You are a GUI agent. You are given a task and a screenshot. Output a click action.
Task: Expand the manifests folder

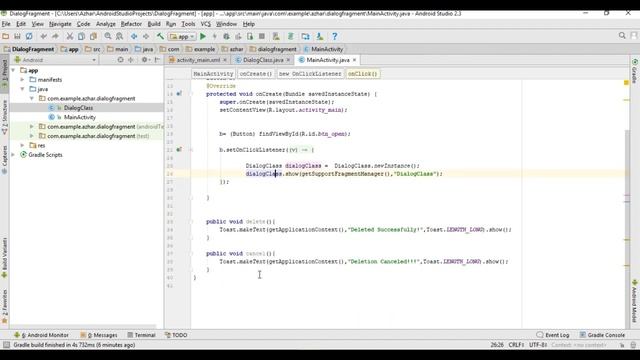click(22, 80)
